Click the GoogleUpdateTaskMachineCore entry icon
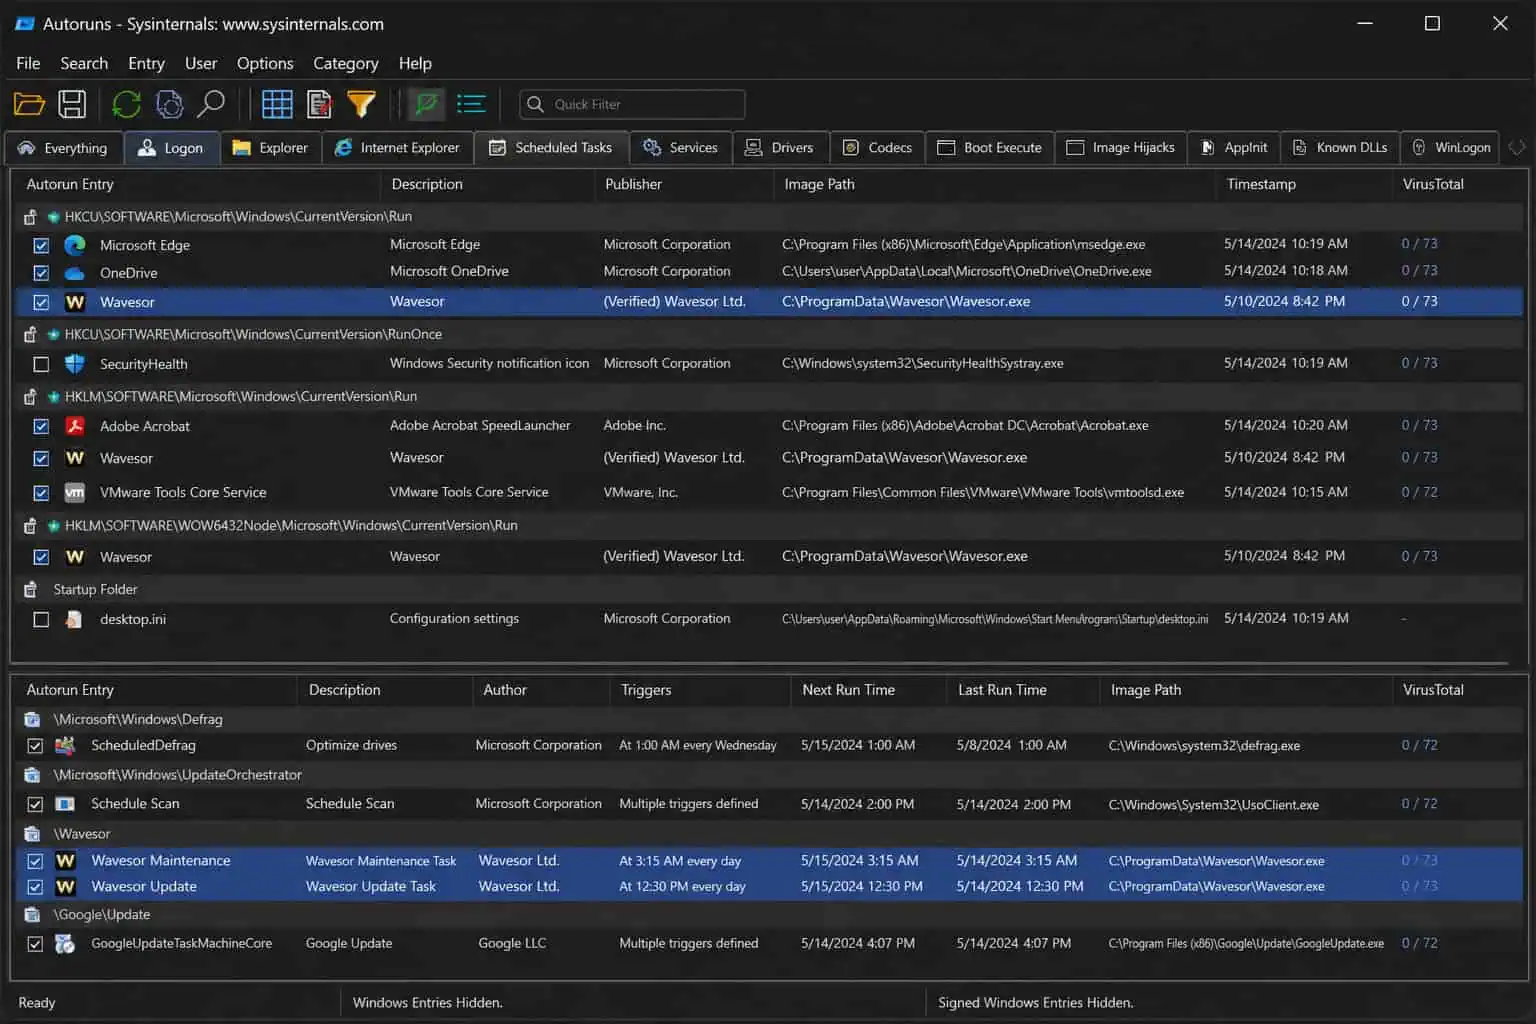This screenshot has height=1024, width=1536. pyautogui.click(x=65, y=943)
